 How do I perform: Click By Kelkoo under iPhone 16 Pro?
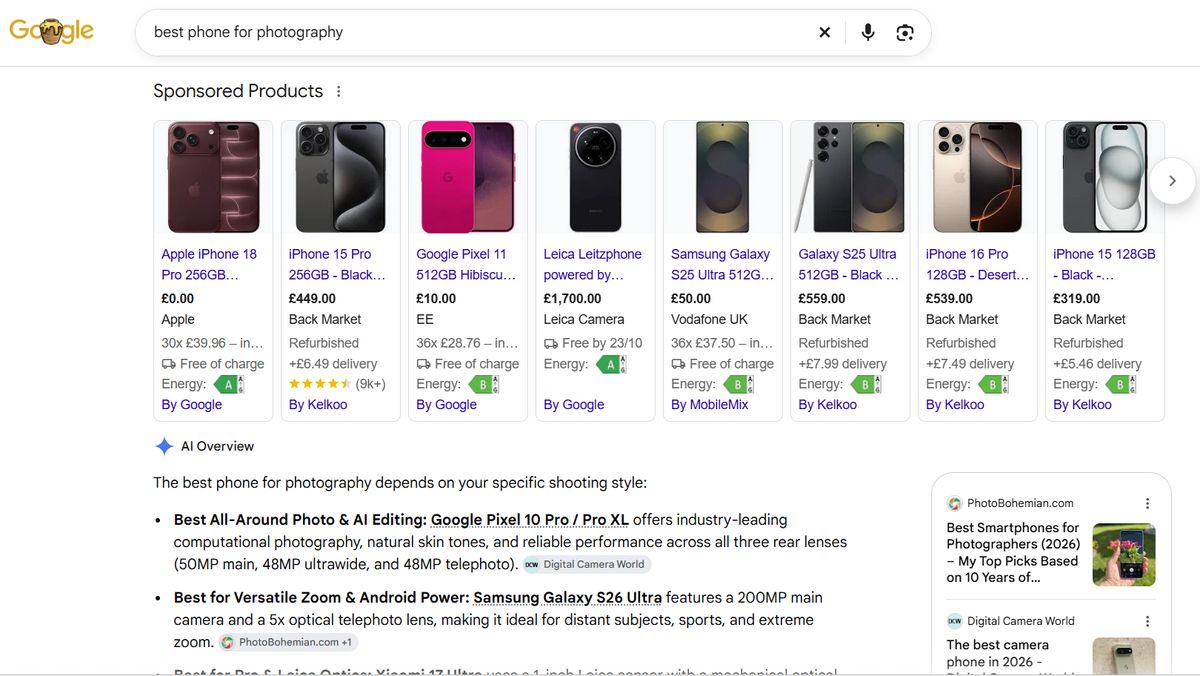point(955,405)
